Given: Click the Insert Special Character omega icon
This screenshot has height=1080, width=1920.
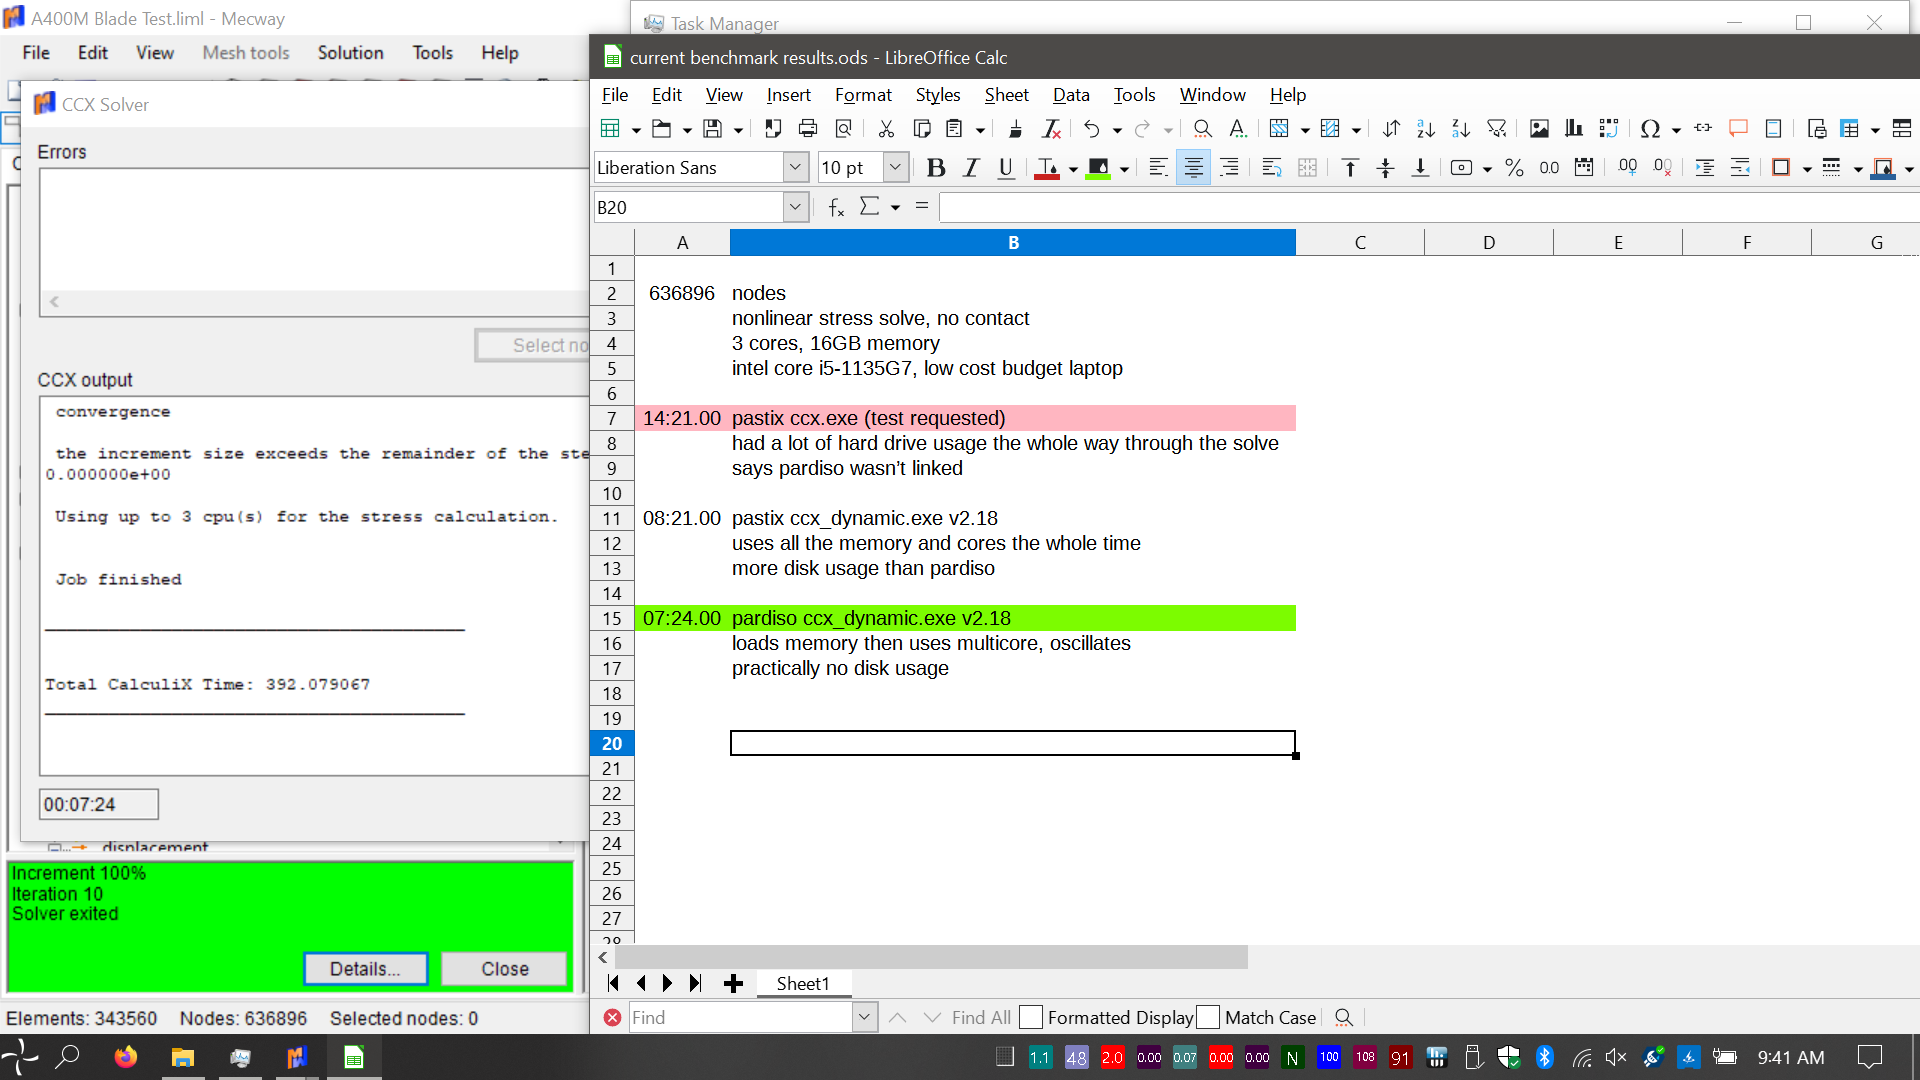Looking at the screenshot, I should click(1650, 128).
